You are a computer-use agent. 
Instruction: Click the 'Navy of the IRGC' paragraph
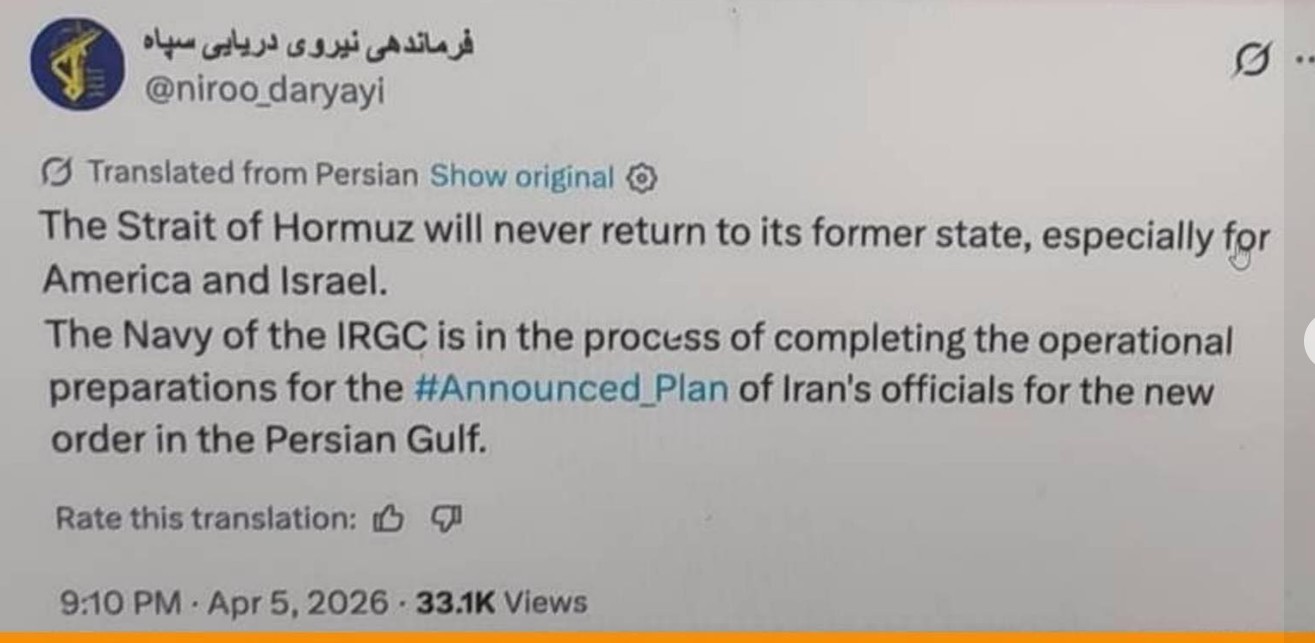(x=638, y=390)
